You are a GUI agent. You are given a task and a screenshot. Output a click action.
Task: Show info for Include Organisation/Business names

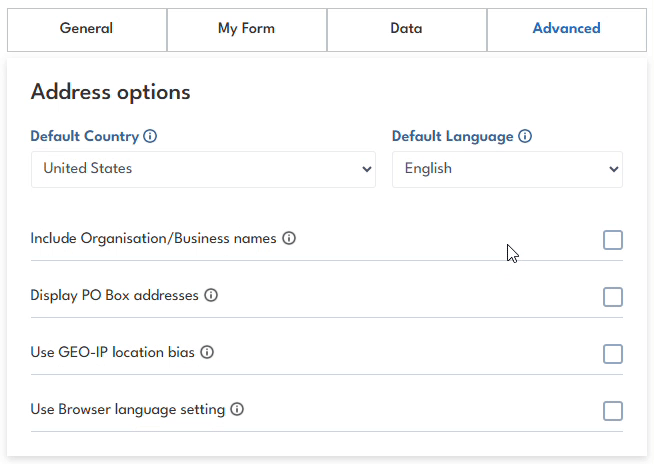[289, 239]
